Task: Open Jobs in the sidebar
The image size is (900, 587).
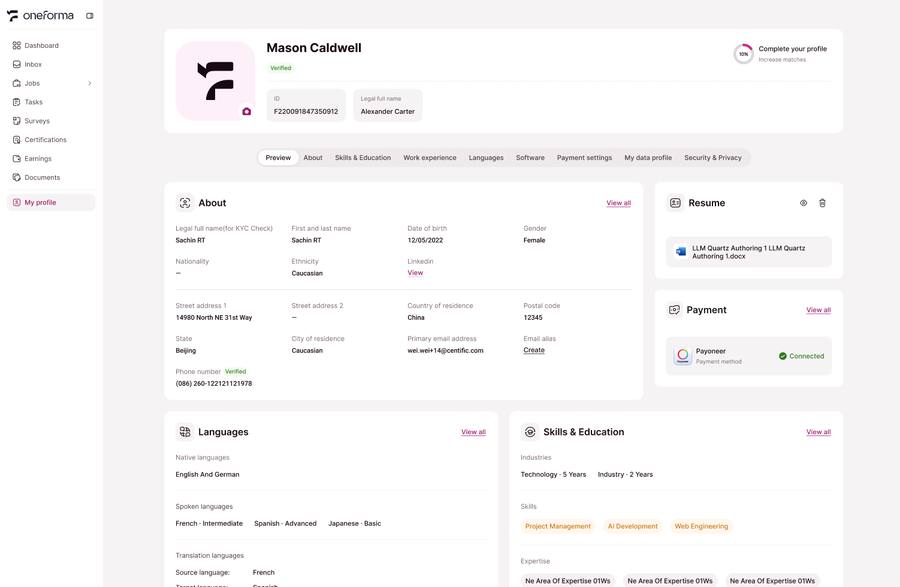Action: (x=51, y=83)
